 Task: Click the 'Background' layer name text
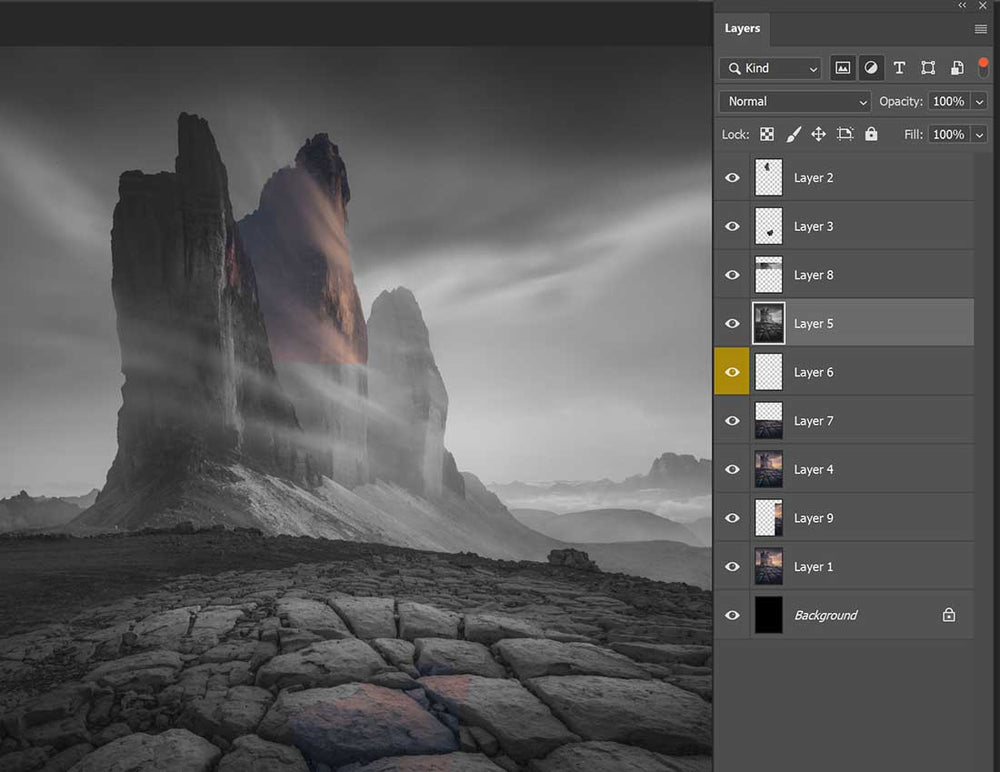click(x=826, y=615)
